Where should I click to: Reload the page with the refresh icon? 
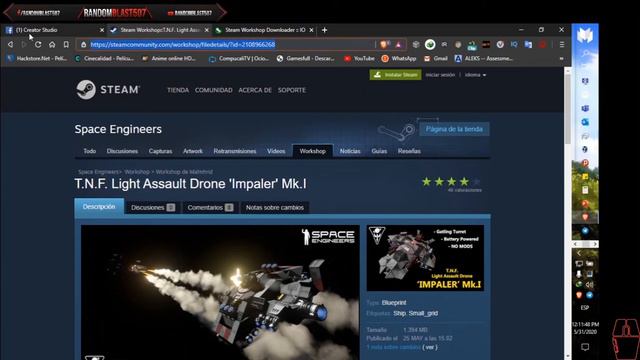(38, 44)
